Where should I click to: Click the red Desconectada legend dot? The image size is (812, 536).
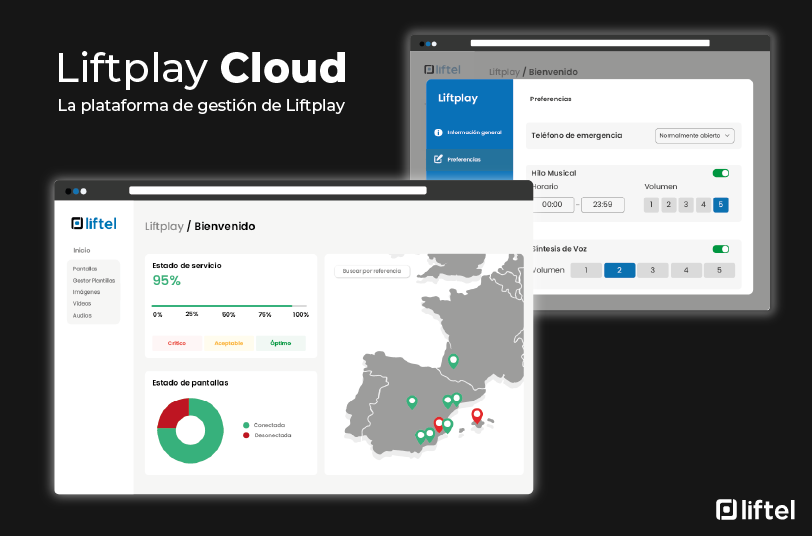pos(246,435)
